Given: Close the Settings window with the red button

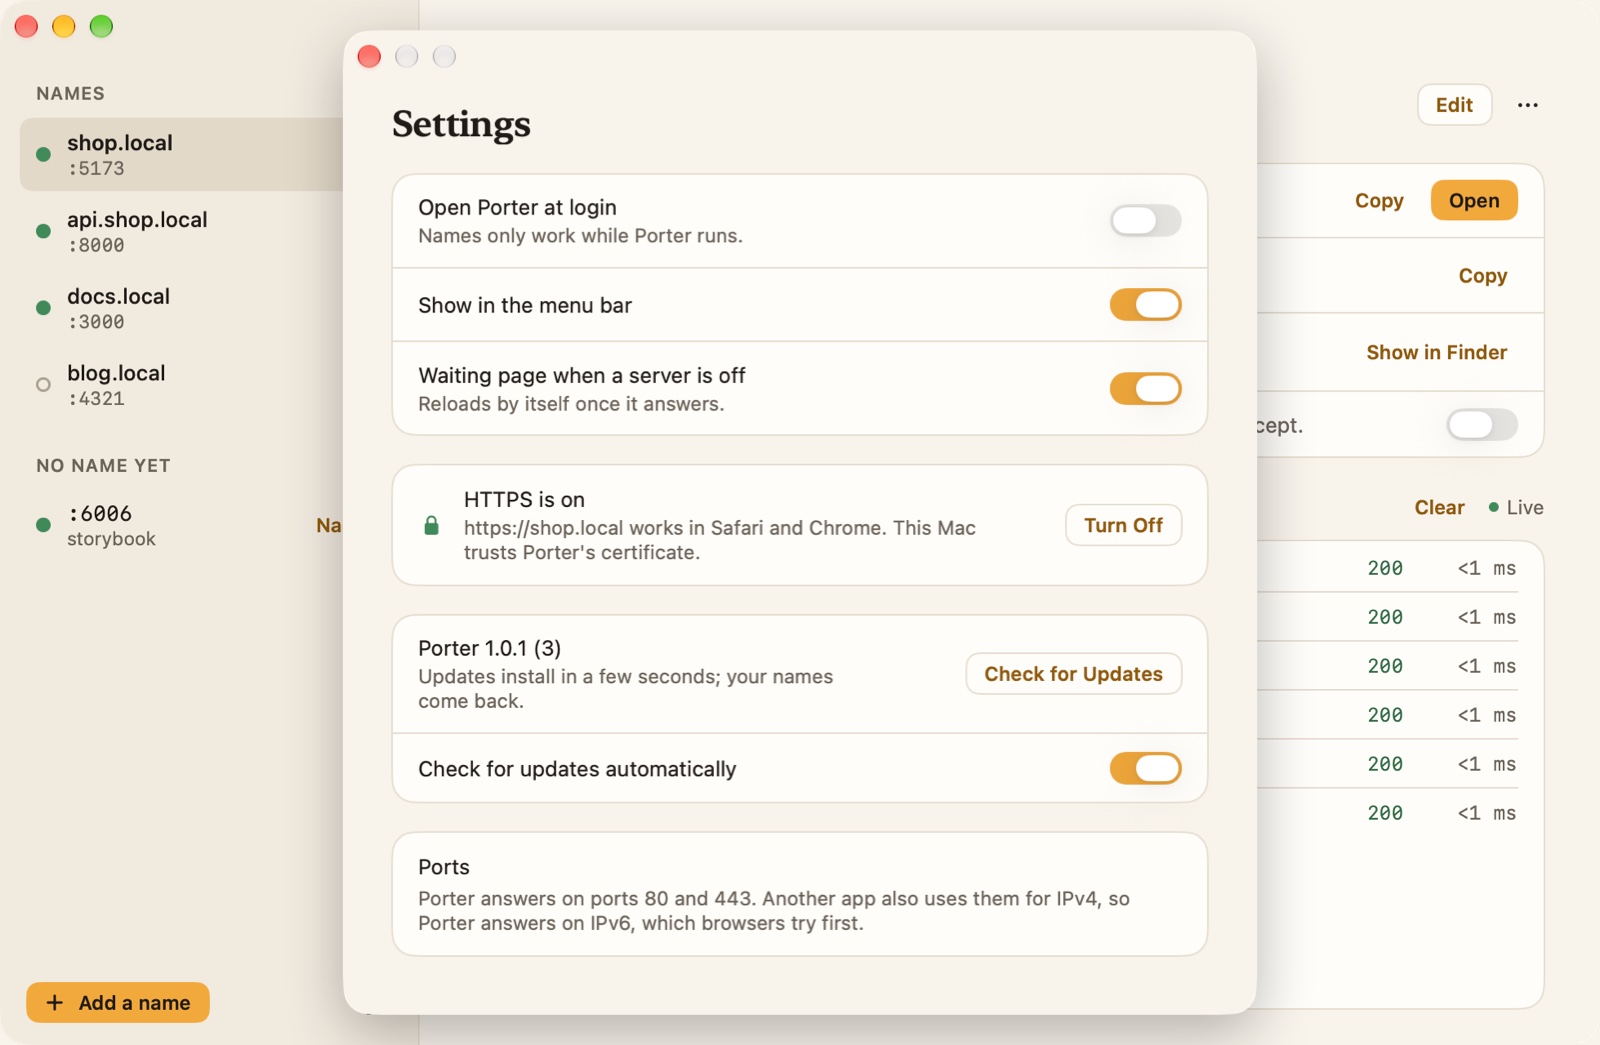Looking at the screenshot, I should tap(369, 56).
